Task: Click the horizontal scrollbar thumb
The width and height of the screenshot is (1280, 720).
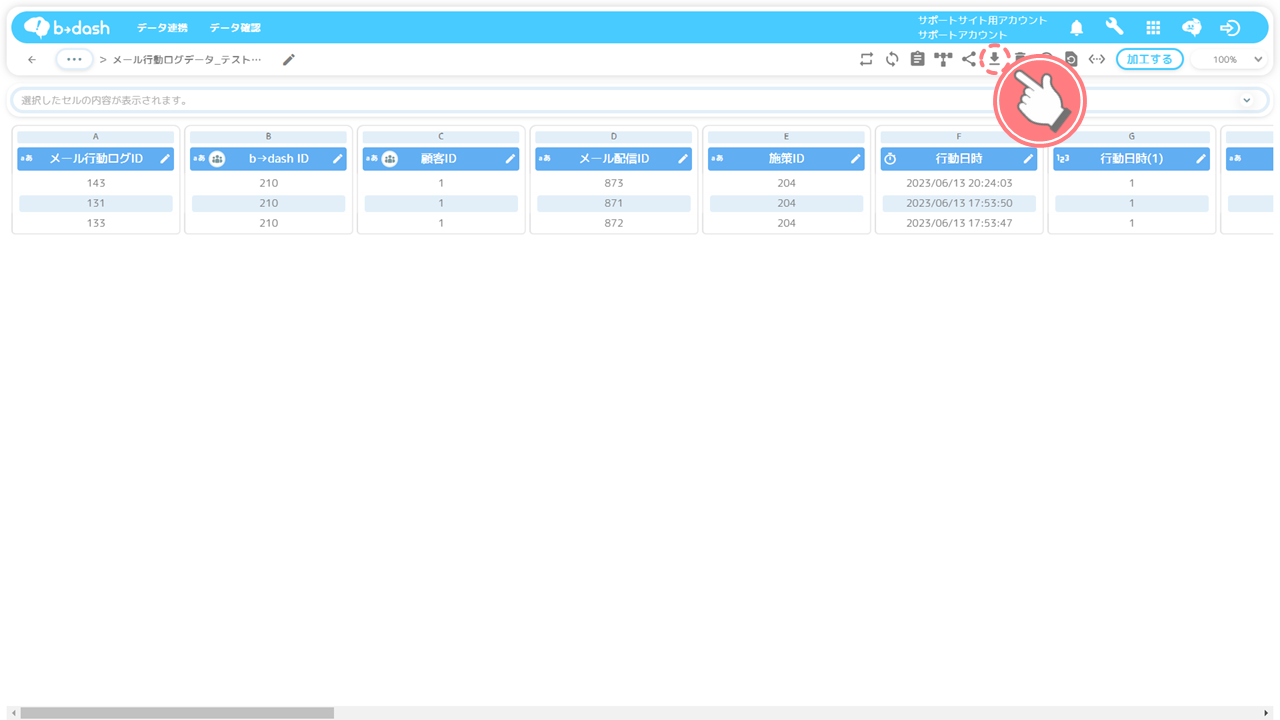Action: tap(177, 713)
